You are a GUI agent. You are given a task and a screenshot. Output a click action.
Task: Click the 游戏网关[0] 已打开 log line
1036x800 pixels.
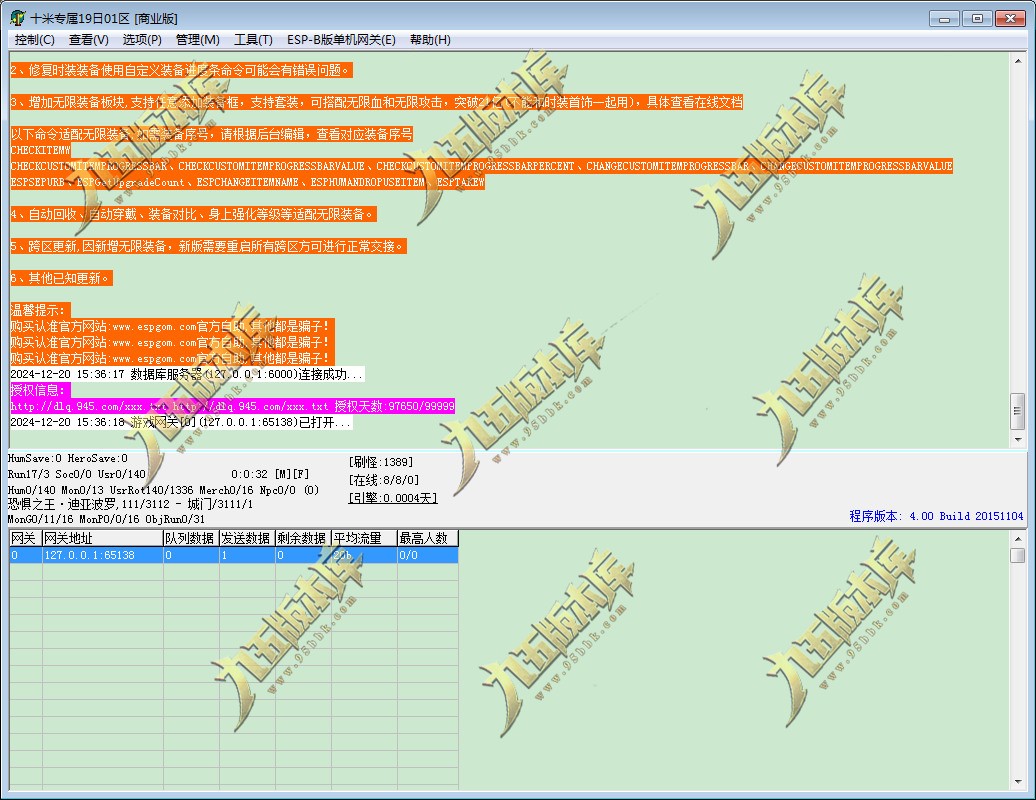point(181,421)
